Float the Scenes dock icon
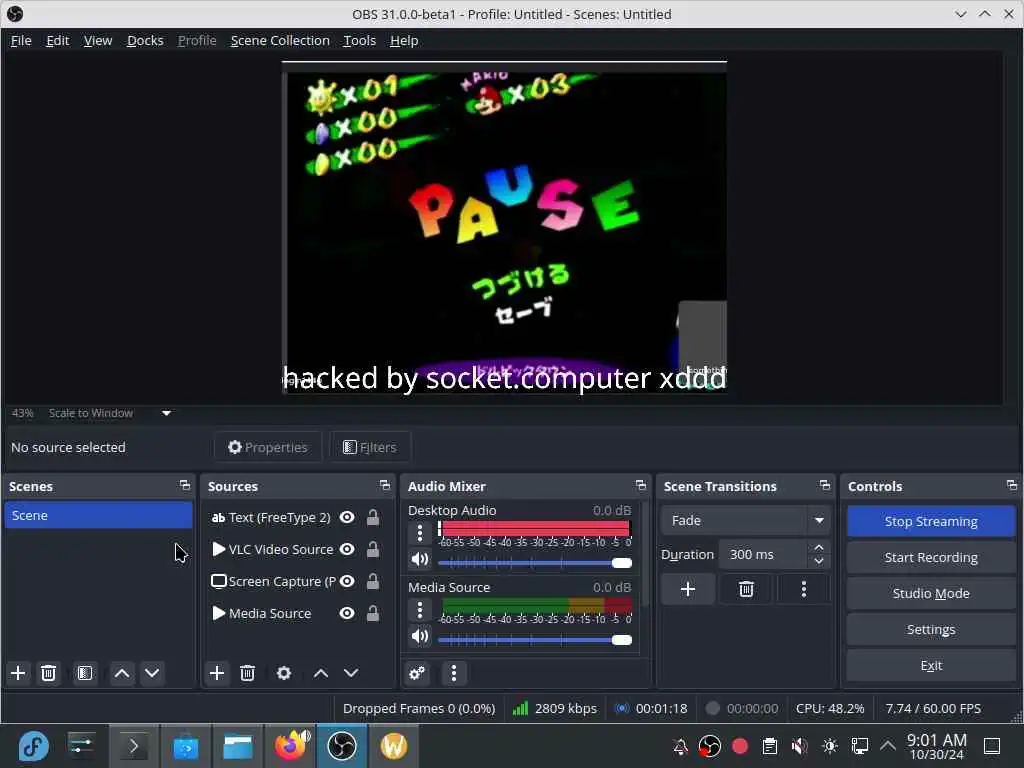Screen dimensions: 1024x768 point(185,485)
